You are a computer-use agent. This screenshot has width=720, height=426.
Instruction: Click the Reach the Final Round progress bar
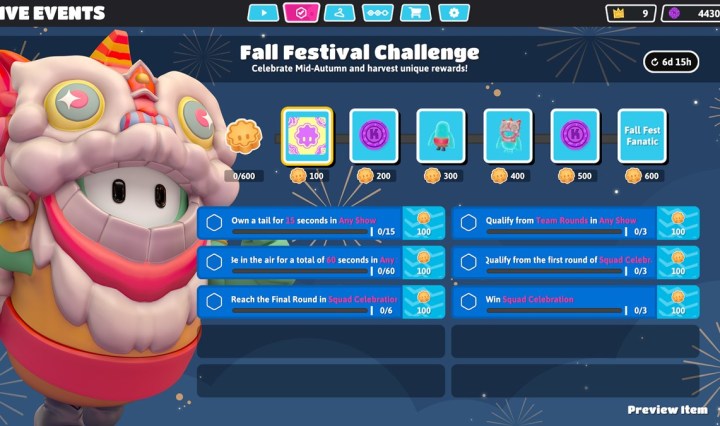pos(300,311)
